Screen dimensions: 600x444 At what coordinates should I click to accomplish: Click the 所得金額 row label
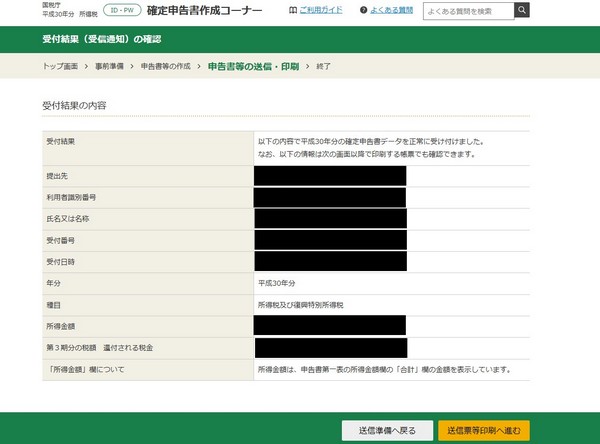point(60,326)
